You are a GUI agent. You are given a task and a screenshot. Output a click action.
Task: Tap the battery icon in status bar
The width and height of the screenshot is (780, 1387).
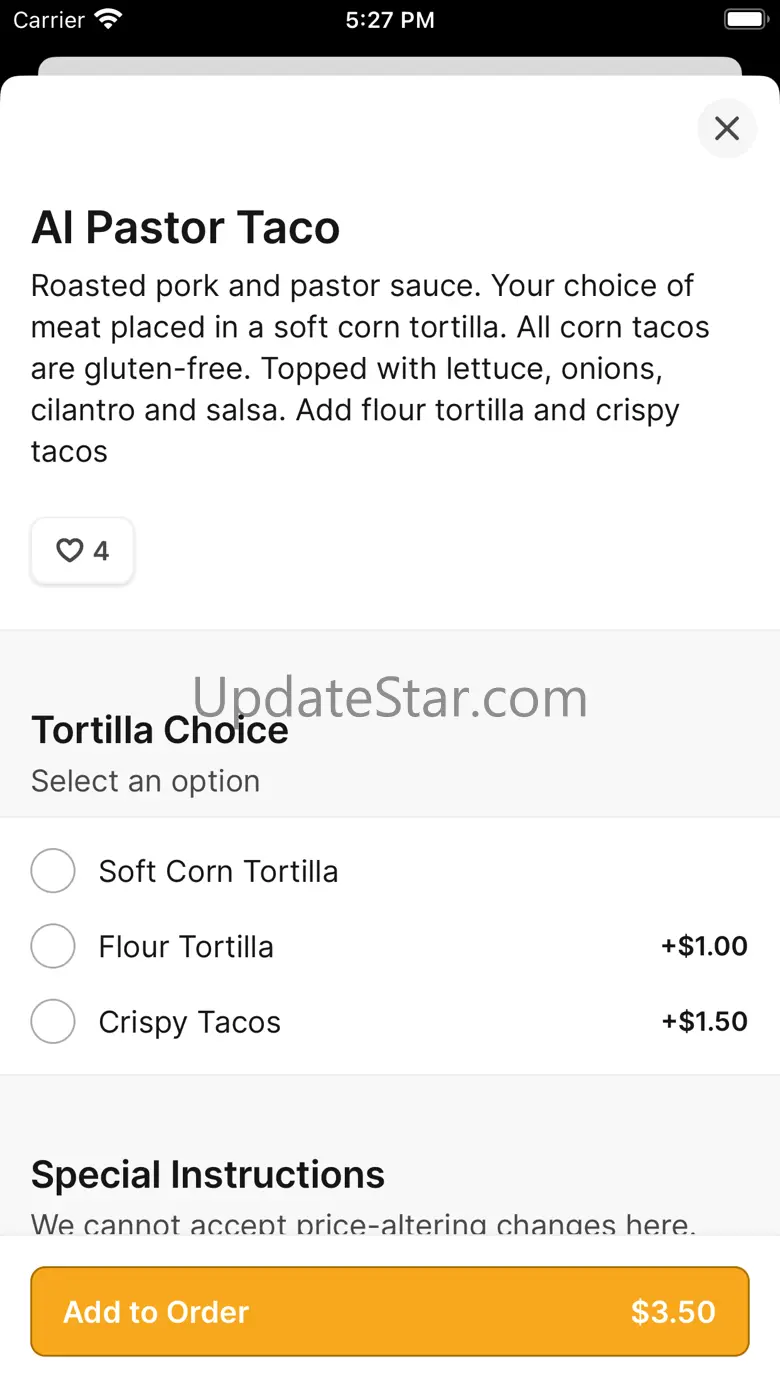(745, 19)
